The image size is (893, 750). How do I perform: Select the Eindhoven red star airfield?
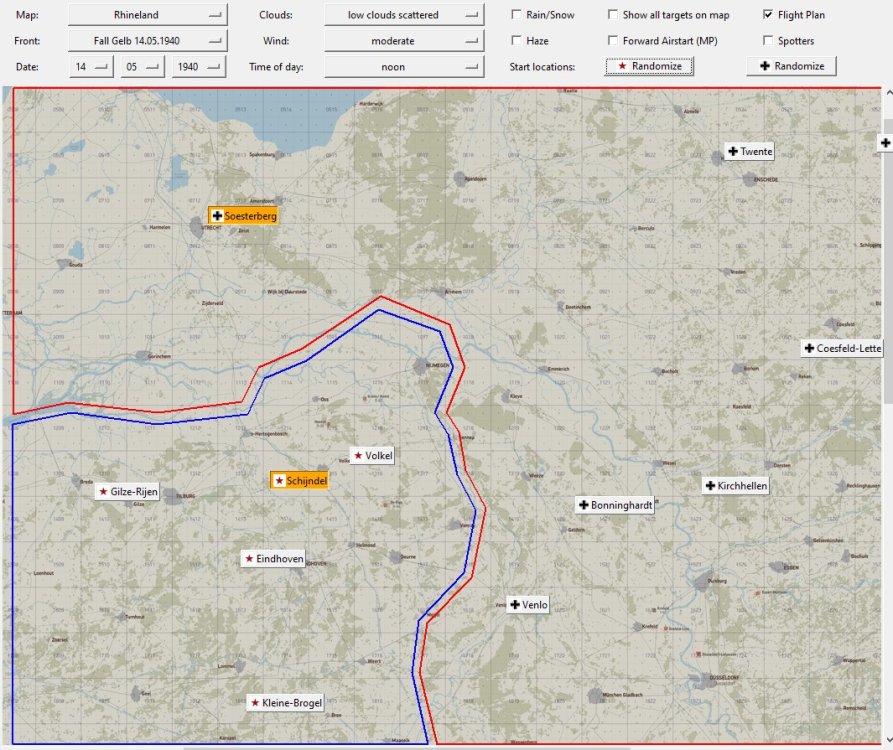click(x=273, y=559)
